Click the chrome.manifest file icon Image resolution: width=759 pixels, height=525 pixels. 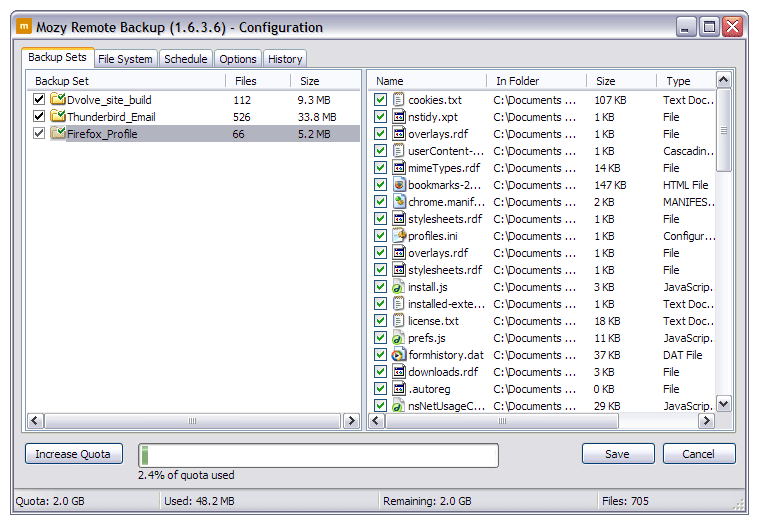click(x=398, y=201)
